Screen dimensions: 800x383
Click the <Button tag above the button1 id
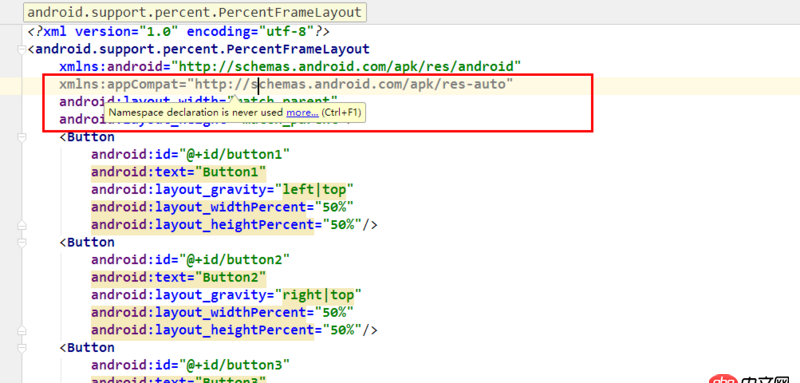point(87,137)
